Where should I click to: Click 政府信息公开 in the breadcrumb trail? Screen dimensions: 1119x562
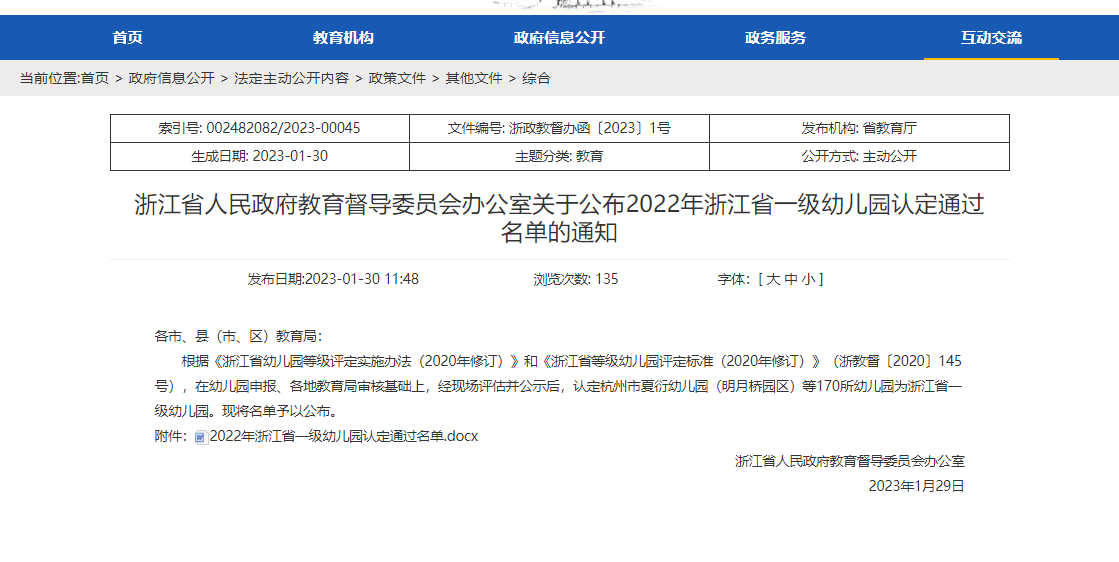171,78
